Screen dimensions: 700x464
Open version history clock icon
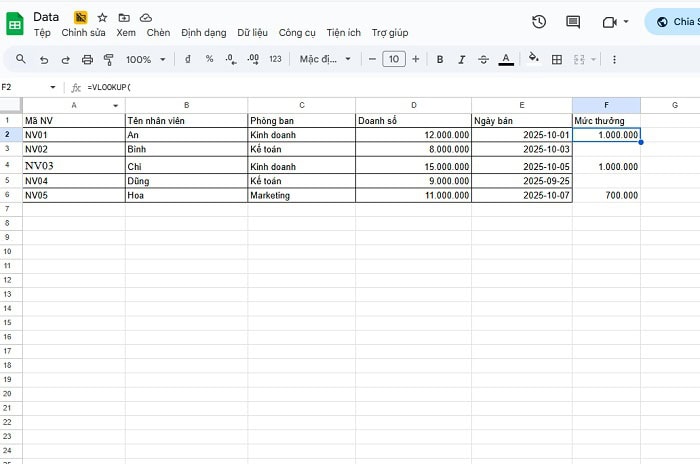[x=539, y=21]
